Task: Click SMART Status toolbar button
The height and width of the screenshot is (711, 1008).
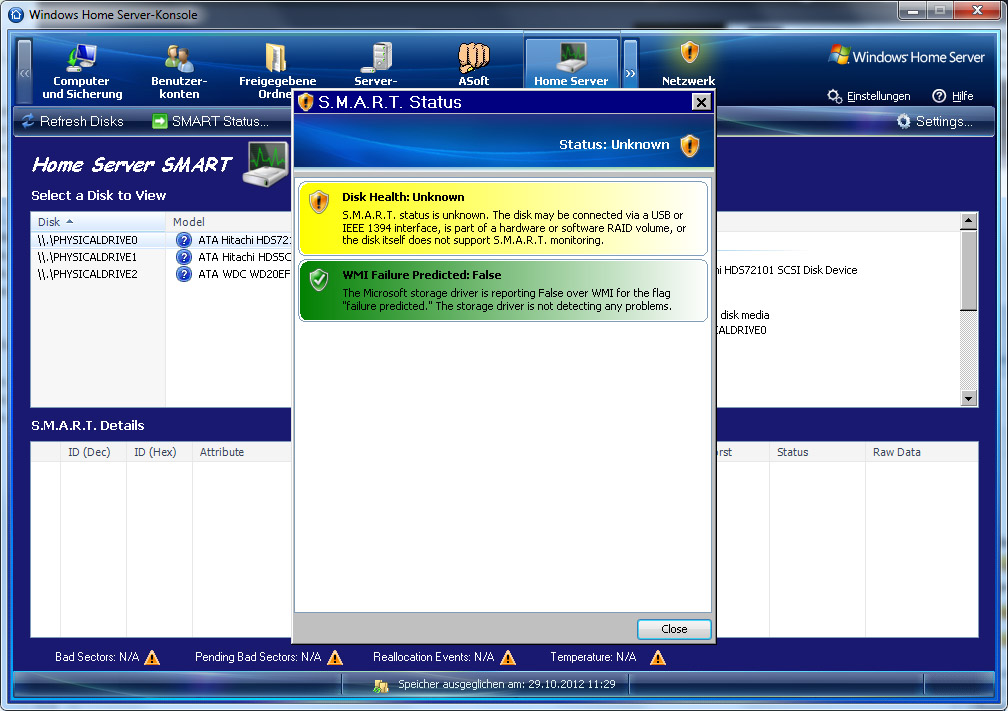Action: tap(210, 121)
